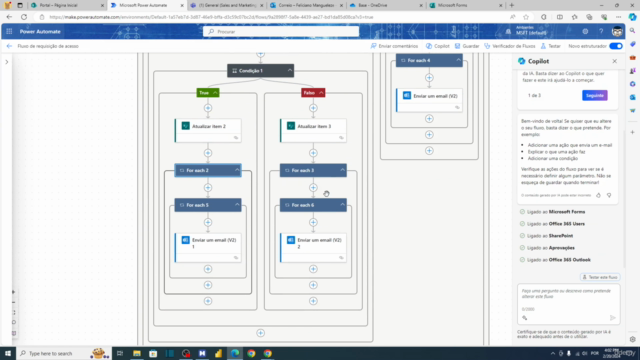This screenshot has width=640, height=360.
Task: Open the user profile avatar
Action: point(617,31)
